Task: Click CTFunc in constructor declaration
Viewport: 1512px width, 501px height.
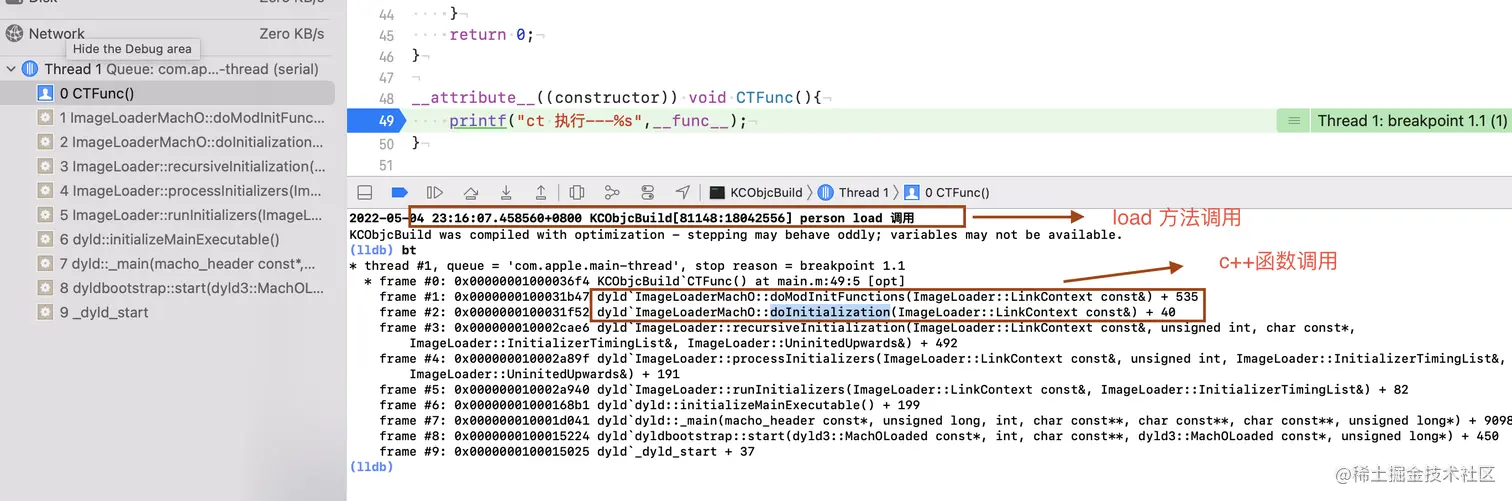Action: (765, 98)
